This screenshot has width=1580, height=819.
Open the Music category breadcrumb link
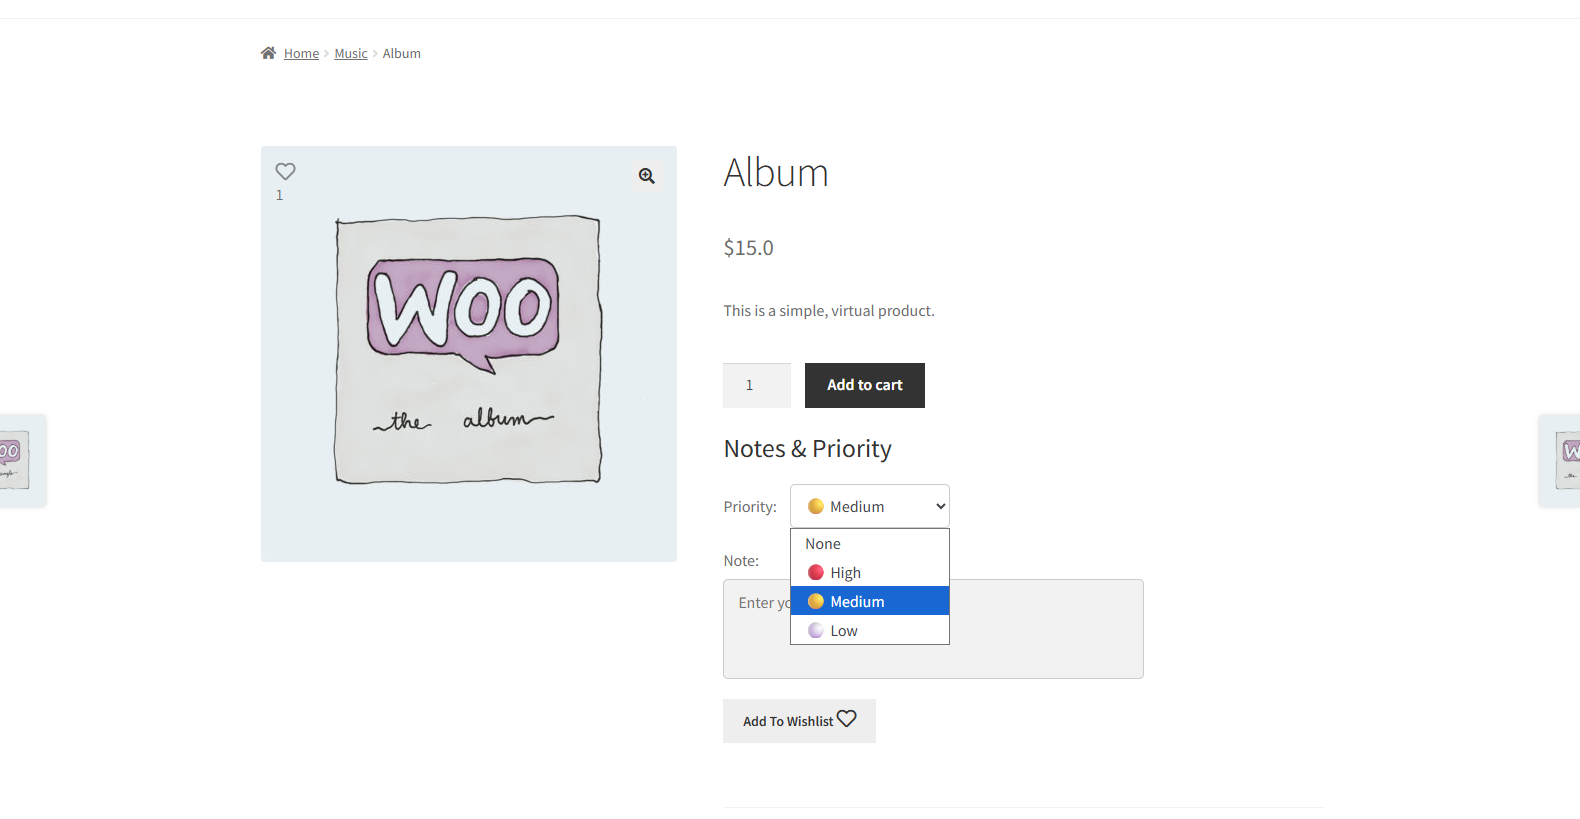point(351,54)
